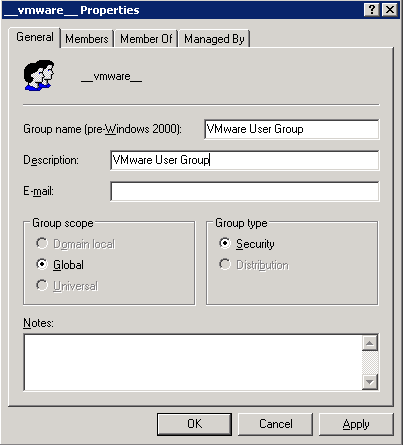Apply the property changes
The height and width of the screenshot is (445, 403).
pyautogui.click(x=356, y=424)
